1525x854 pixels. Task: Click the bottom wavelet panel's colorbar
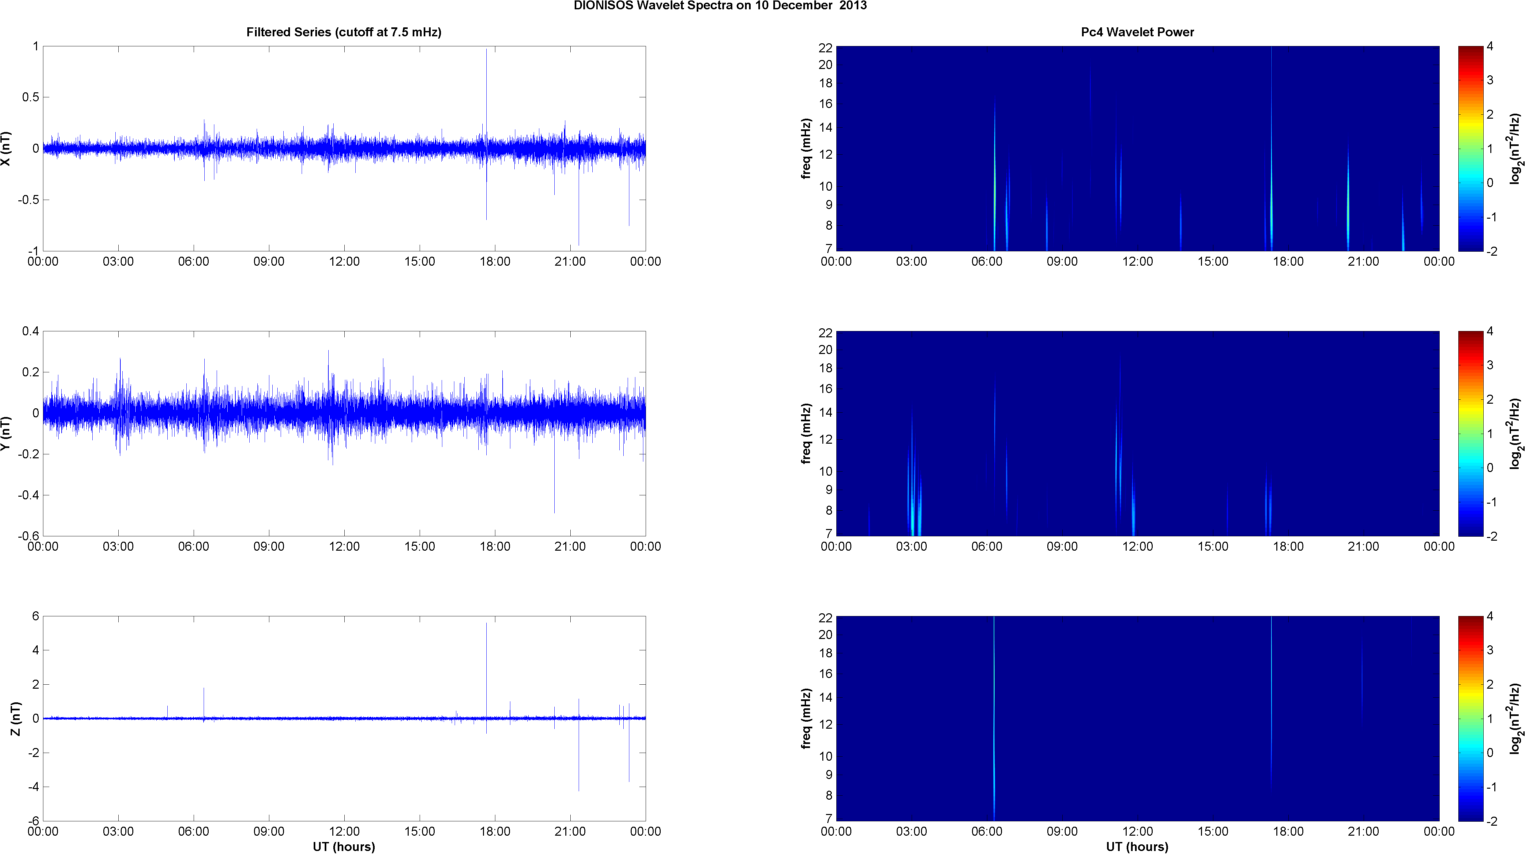1470,718
